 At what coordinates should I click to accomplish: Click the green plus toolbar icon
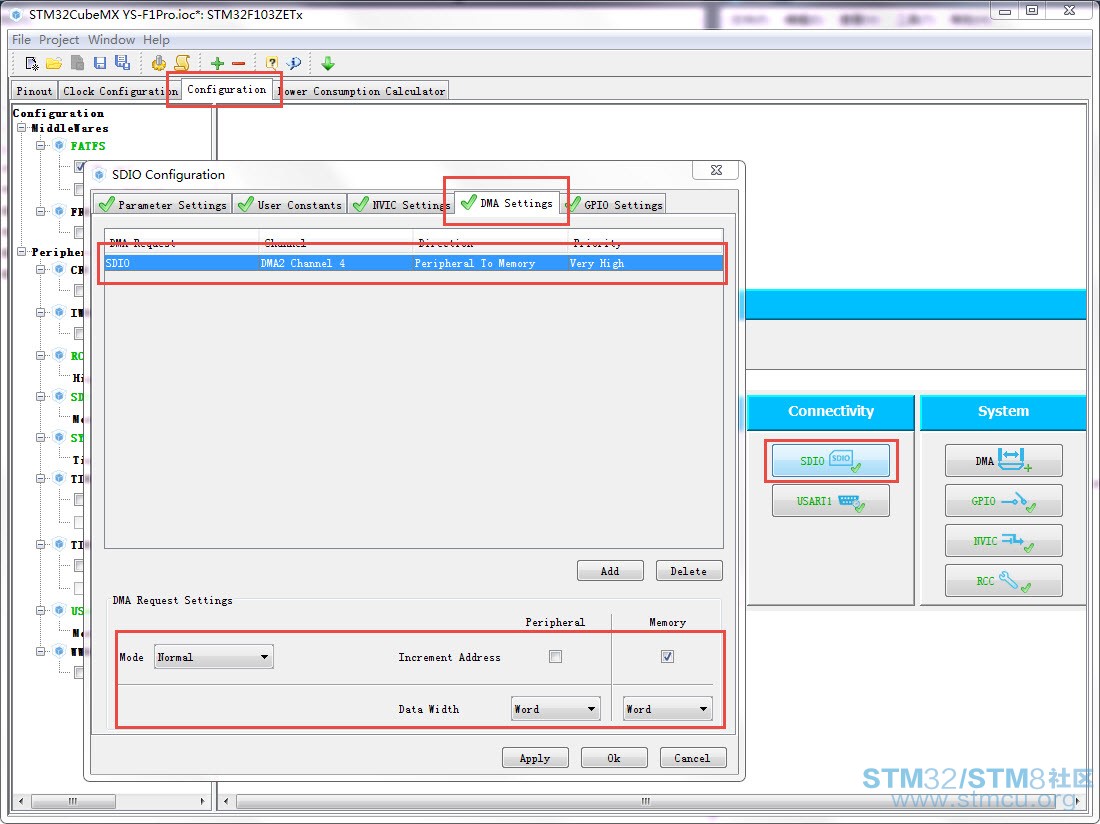tap(217, 64)
